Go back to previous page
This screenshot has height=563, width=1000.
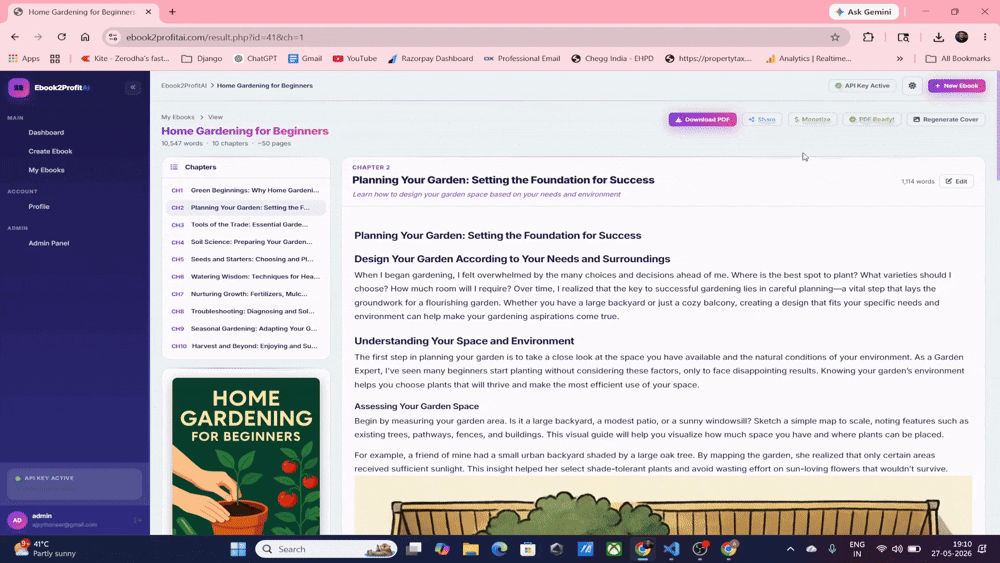tap(15, 37)
